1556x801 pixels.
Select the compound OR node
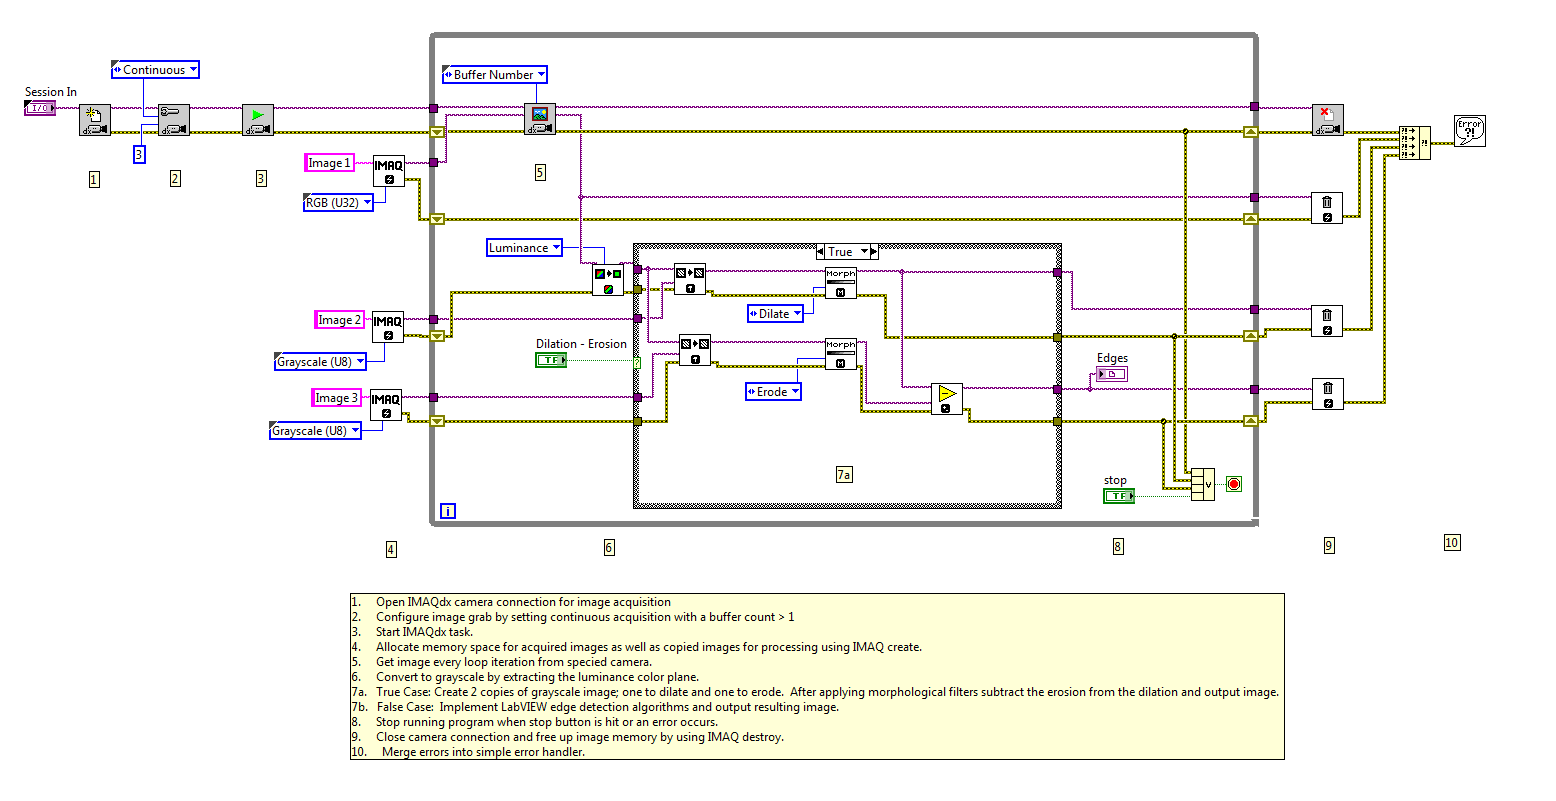click(1202, 484)
